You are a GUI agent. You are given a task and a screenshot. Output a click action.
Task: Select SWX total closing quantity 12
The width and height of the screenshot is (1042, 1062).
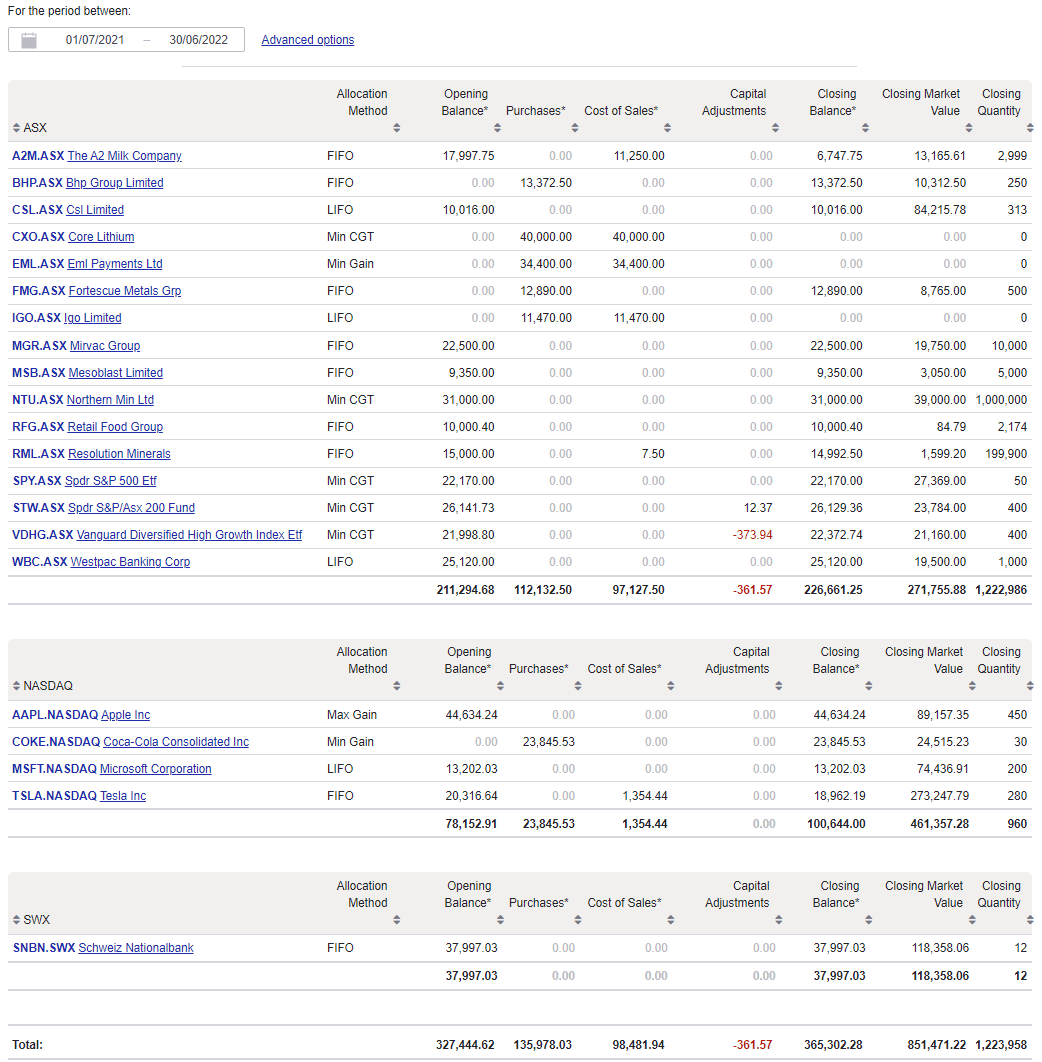(1020, 976)
